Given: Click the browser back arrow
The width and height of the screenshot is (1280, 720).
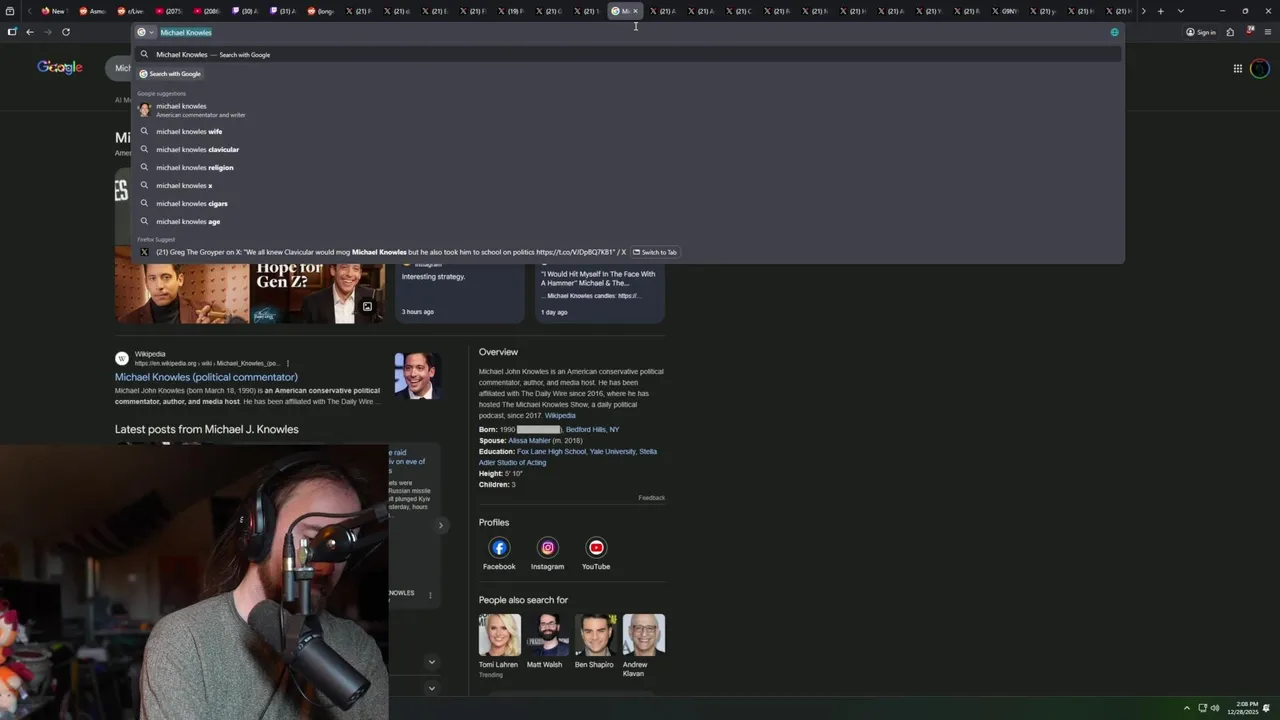Looking at the screenshot, I should (x=30, y=32).
